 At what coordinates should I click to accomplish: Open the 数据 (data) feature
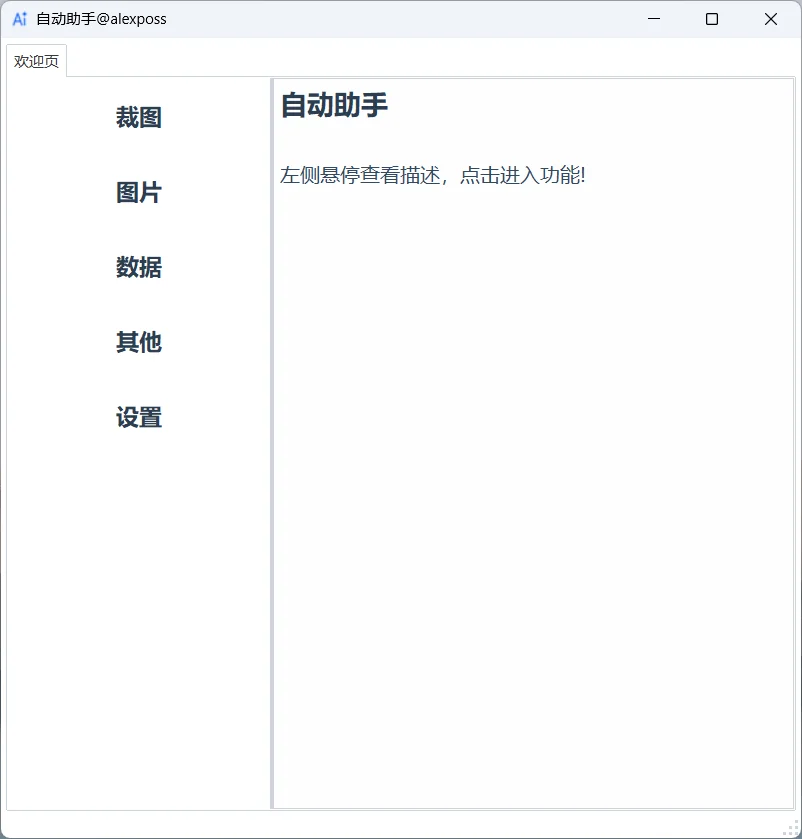pyautogui.click(x=137, y=267)
